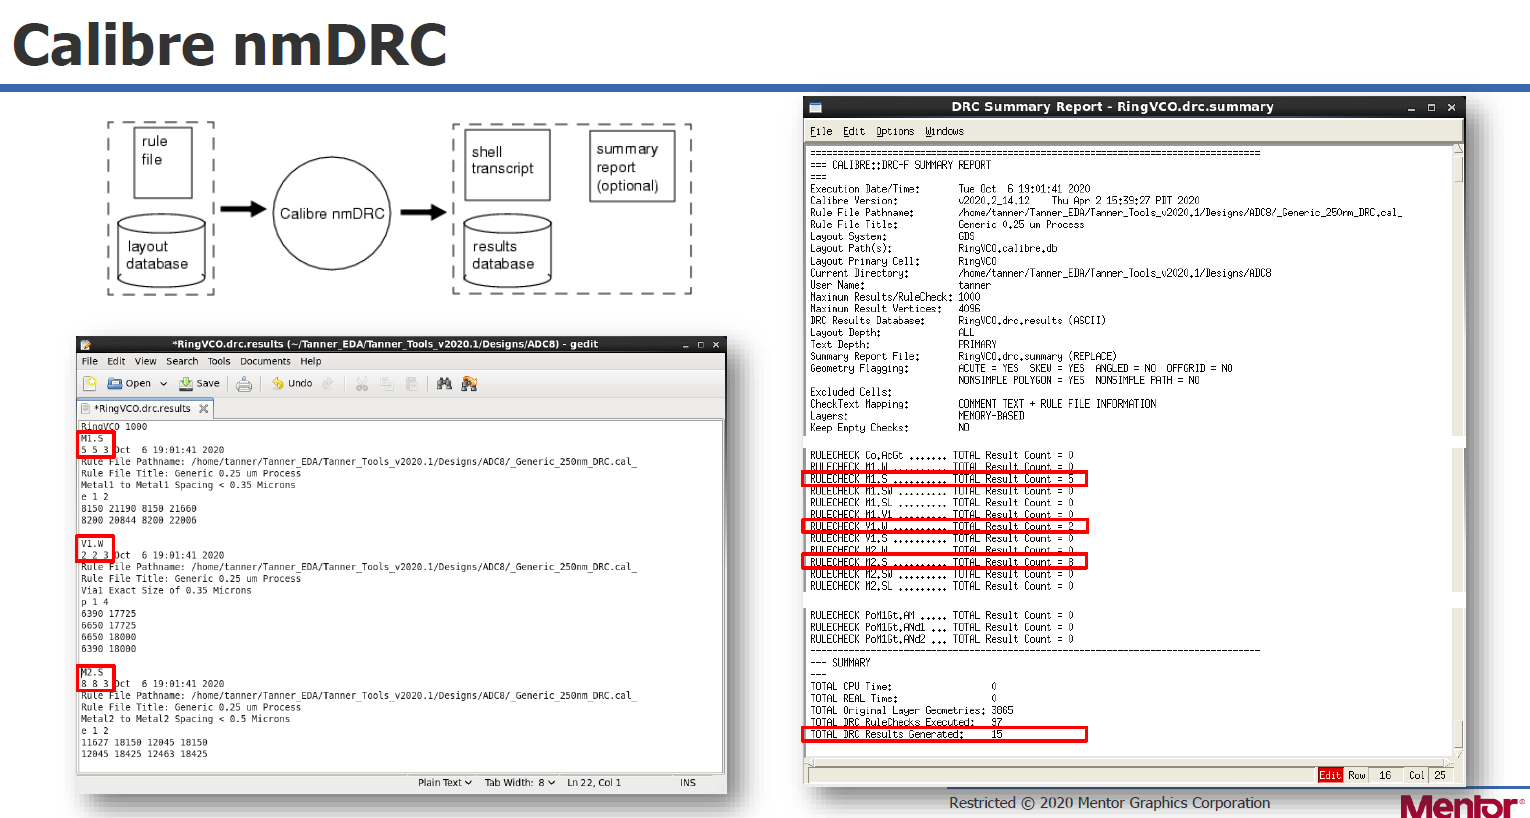Click the red Edit mode indicator
This screenshot has height=818, width=1530.
1330,775
